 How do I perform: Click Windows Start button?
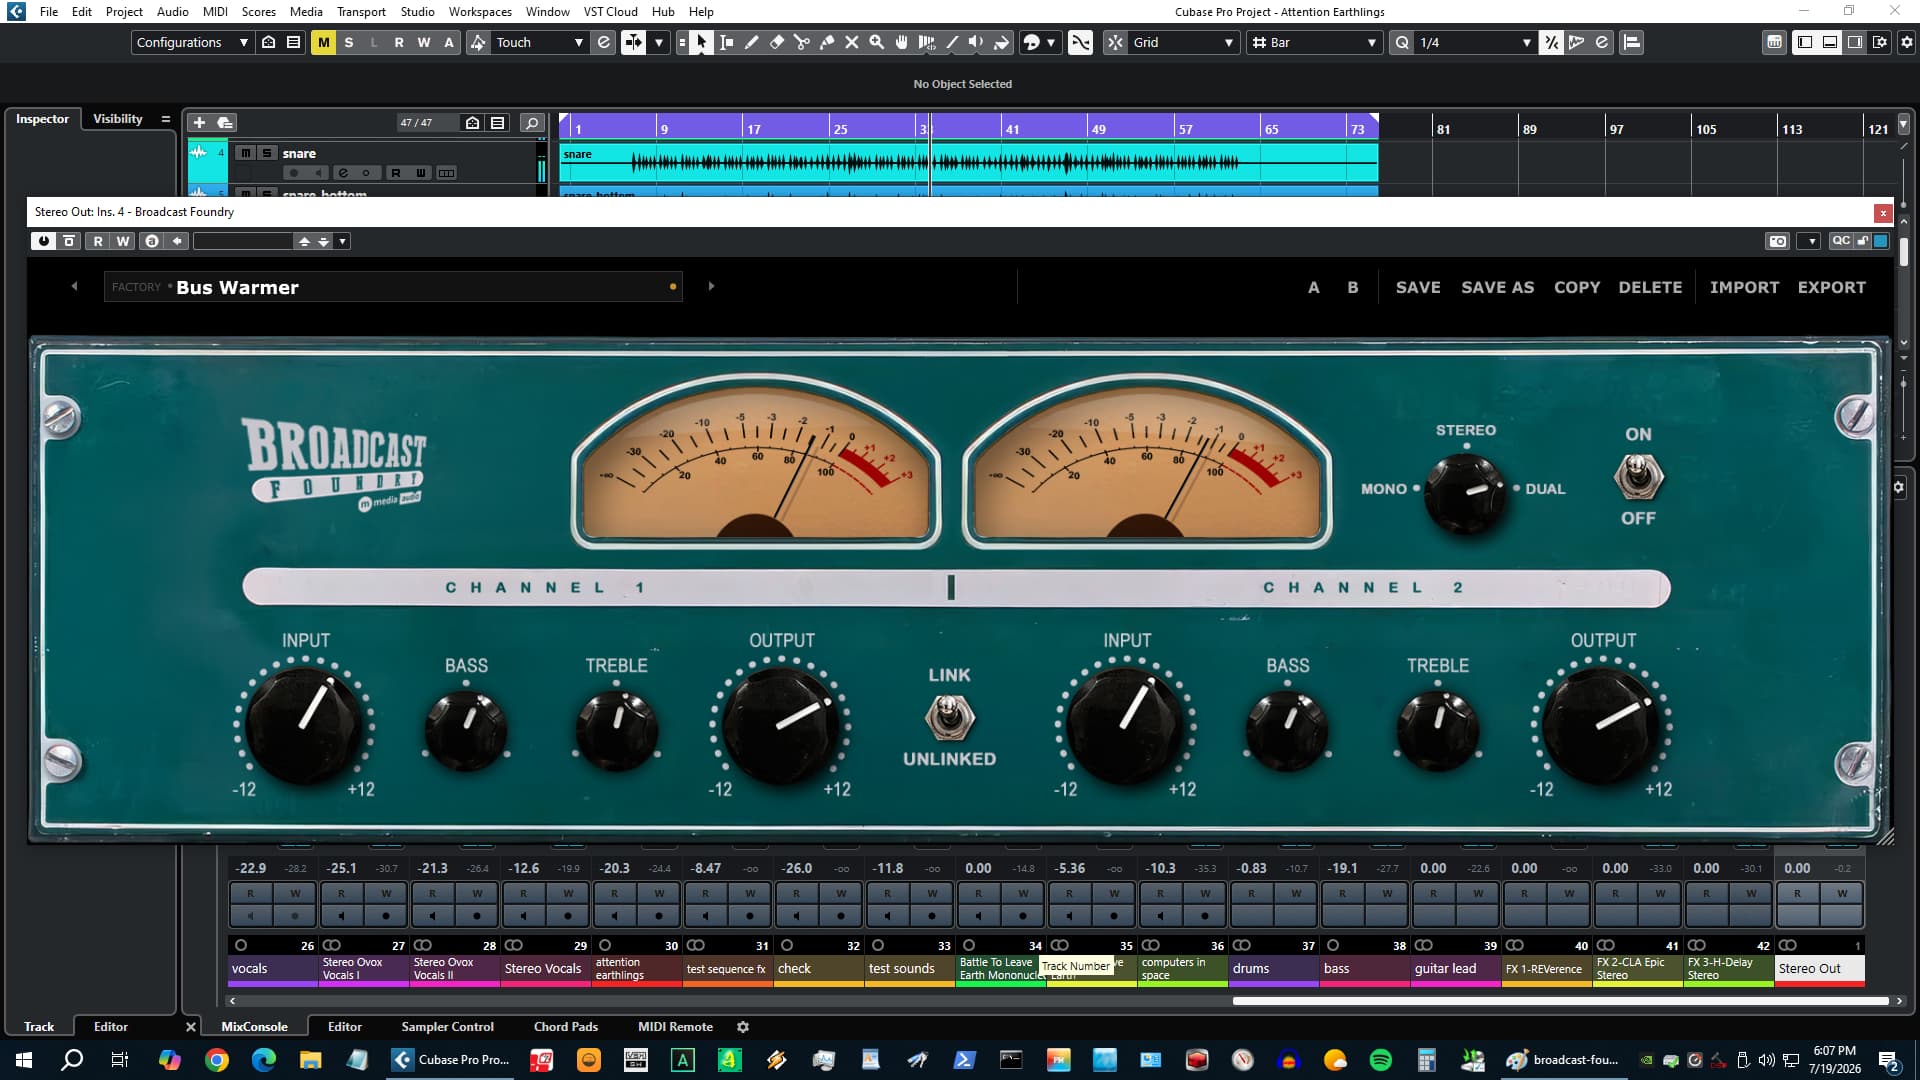point(24,1059)
